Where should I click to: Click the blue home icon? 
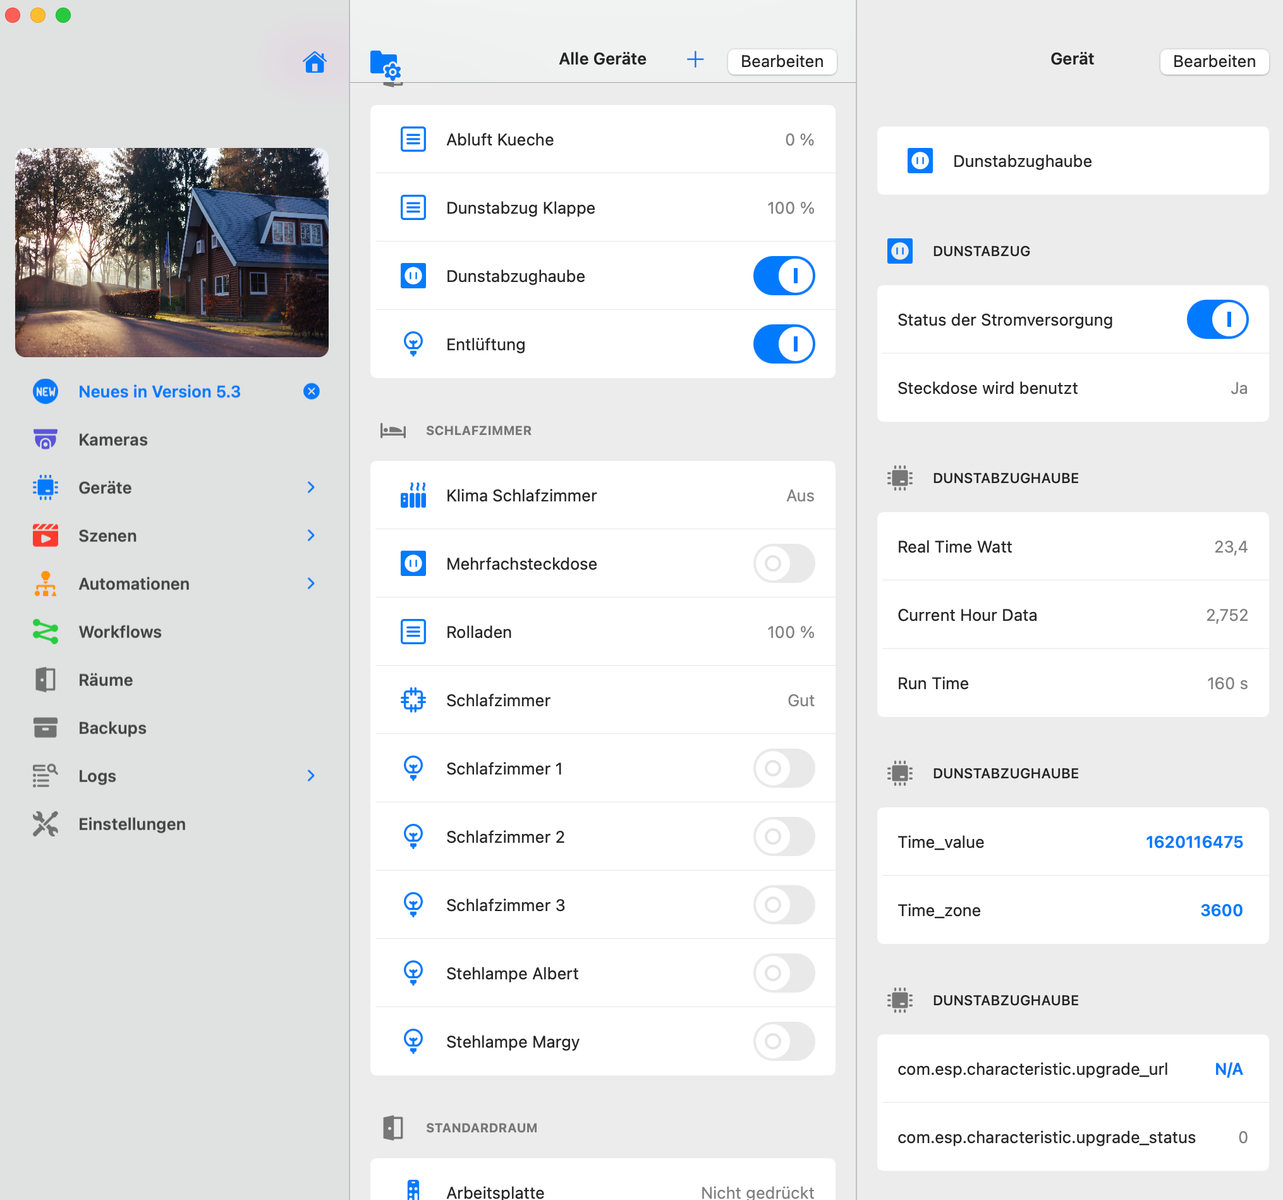pyautogui.click(x=314, y=62)
